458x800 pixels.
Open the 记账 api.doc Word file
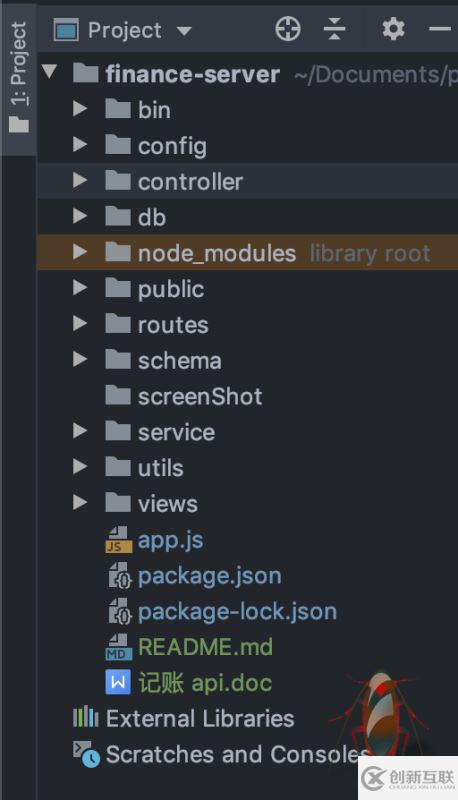205,683
